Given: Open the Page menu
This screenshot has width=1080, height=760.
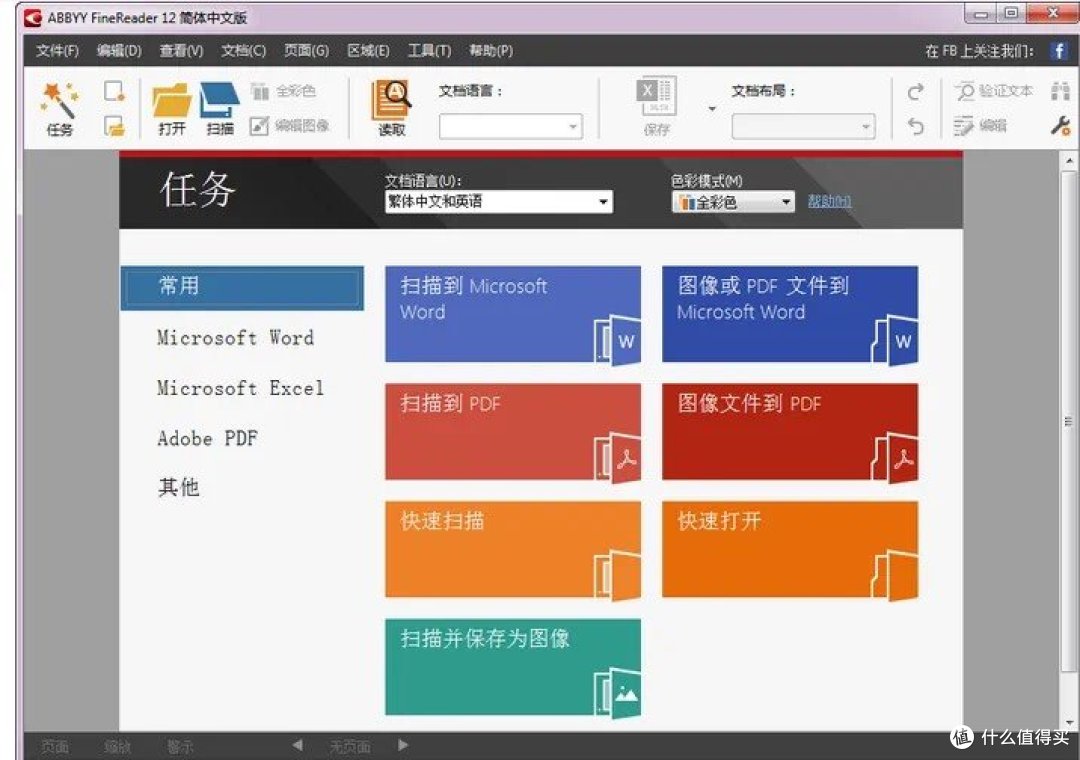Looking at the screenshot, I should (x=307, y=50).
